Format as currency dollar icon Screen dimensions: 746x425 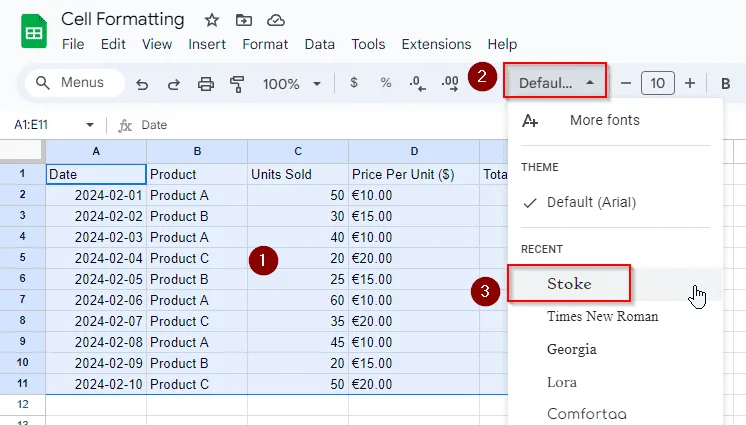pos(353,83)
